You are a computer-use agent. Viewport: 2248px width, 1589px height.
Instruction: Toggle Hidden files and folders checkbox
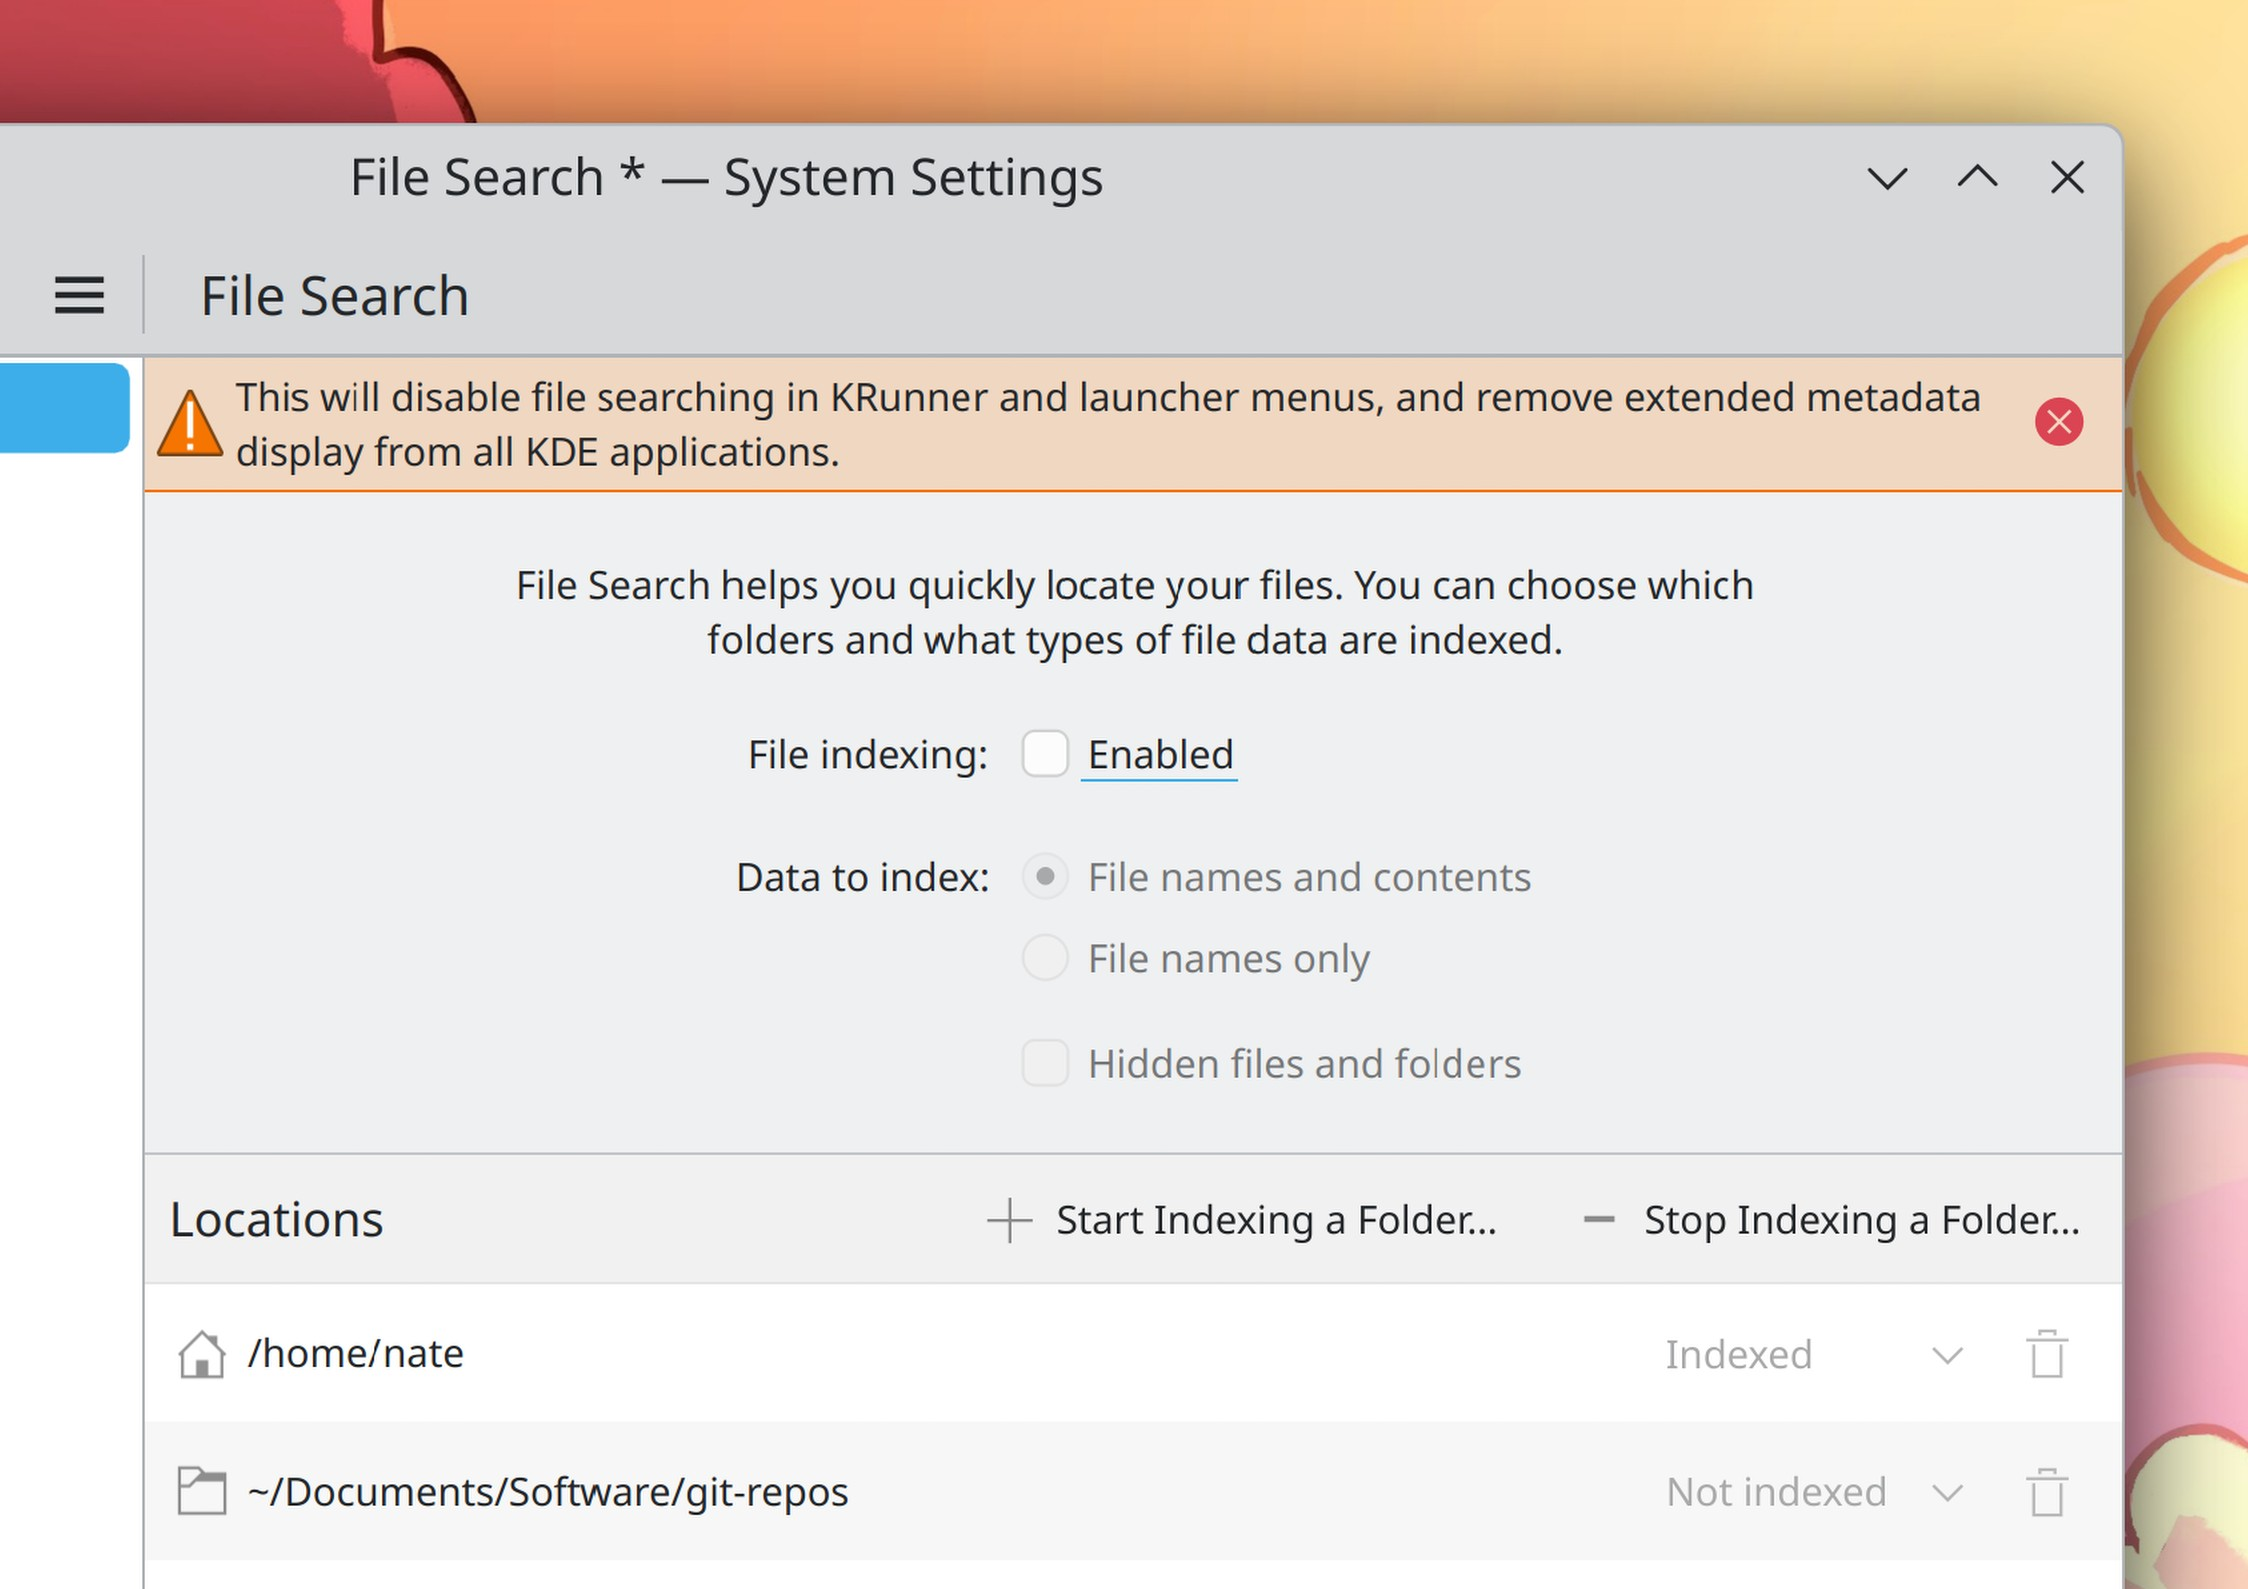point(1045,1063)
